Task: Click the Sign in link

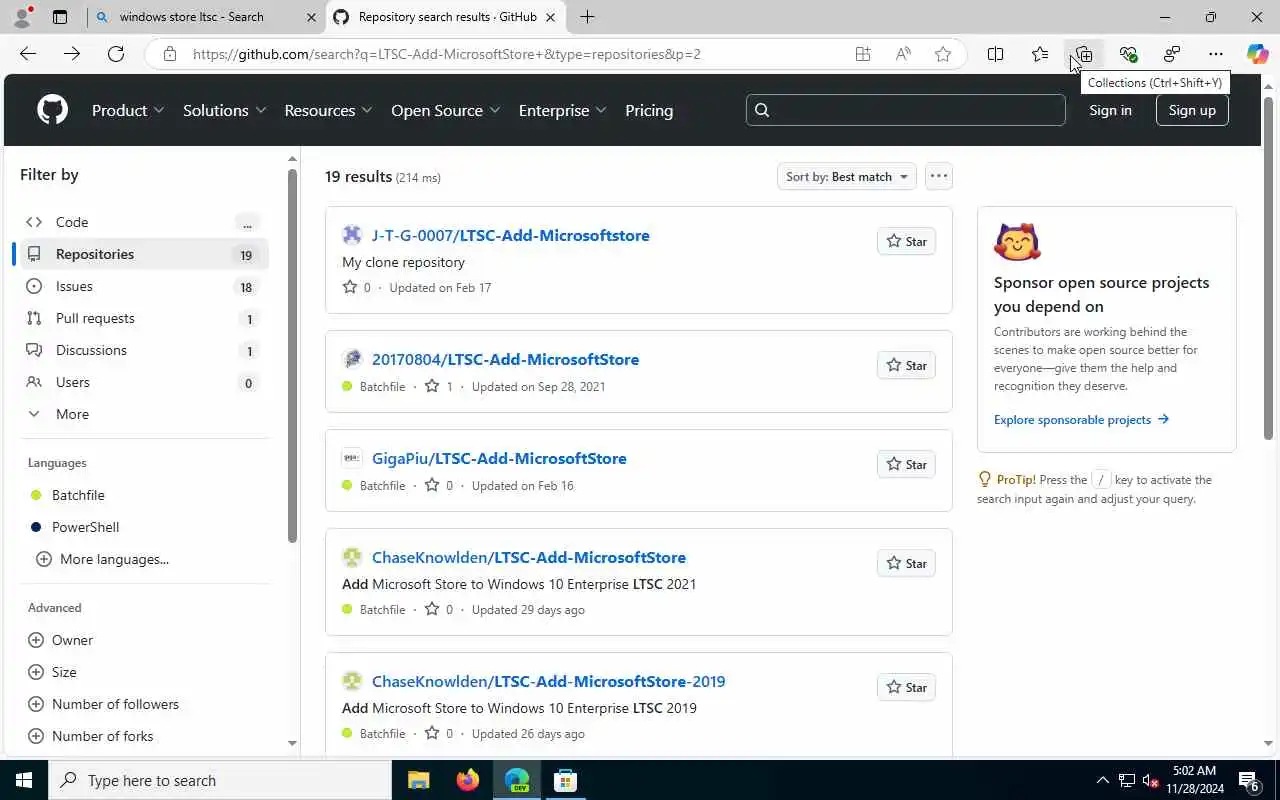Action: tap(1110, 110)
